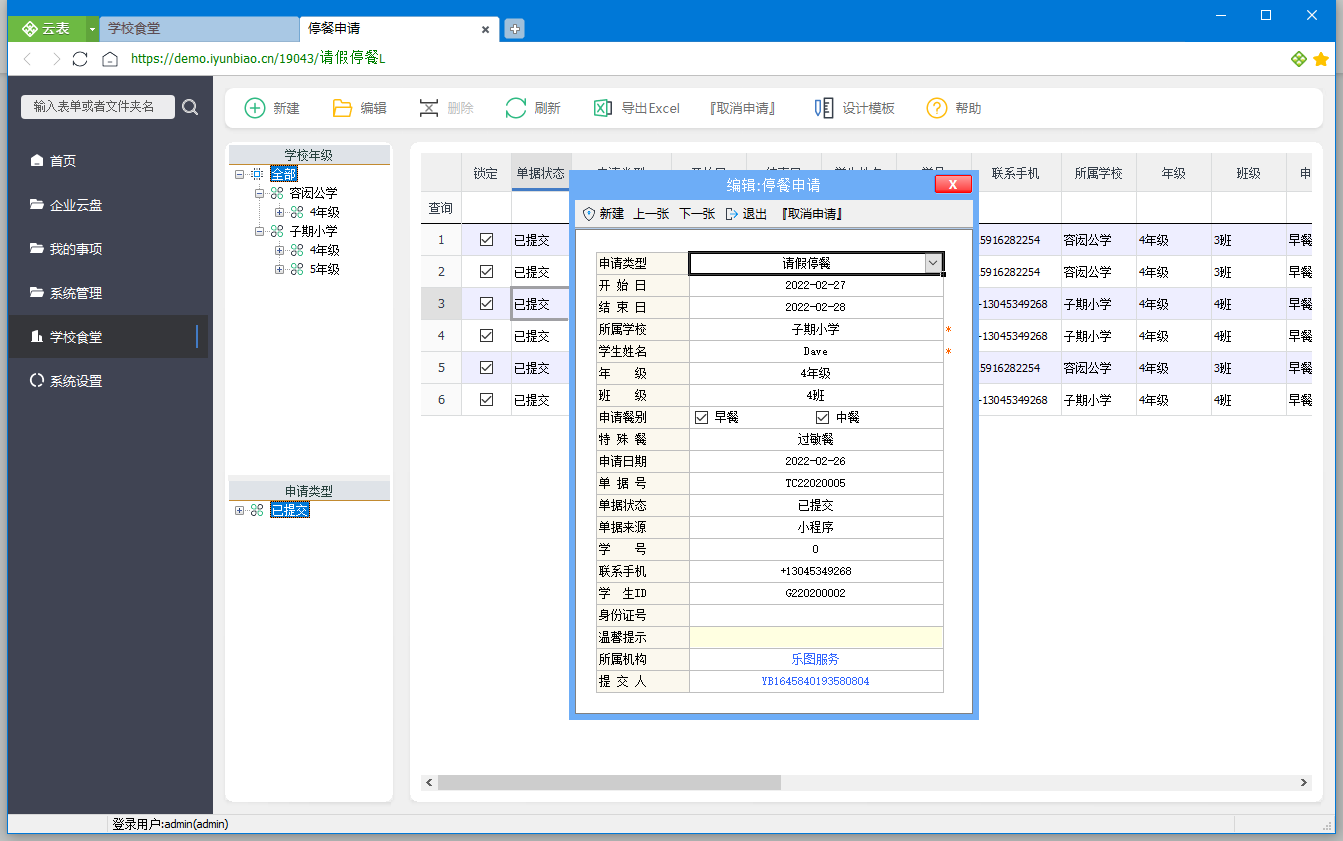Open dropdown arrow next to 云表 logo
Screen dimensions: 1343x841
[92, 29]
